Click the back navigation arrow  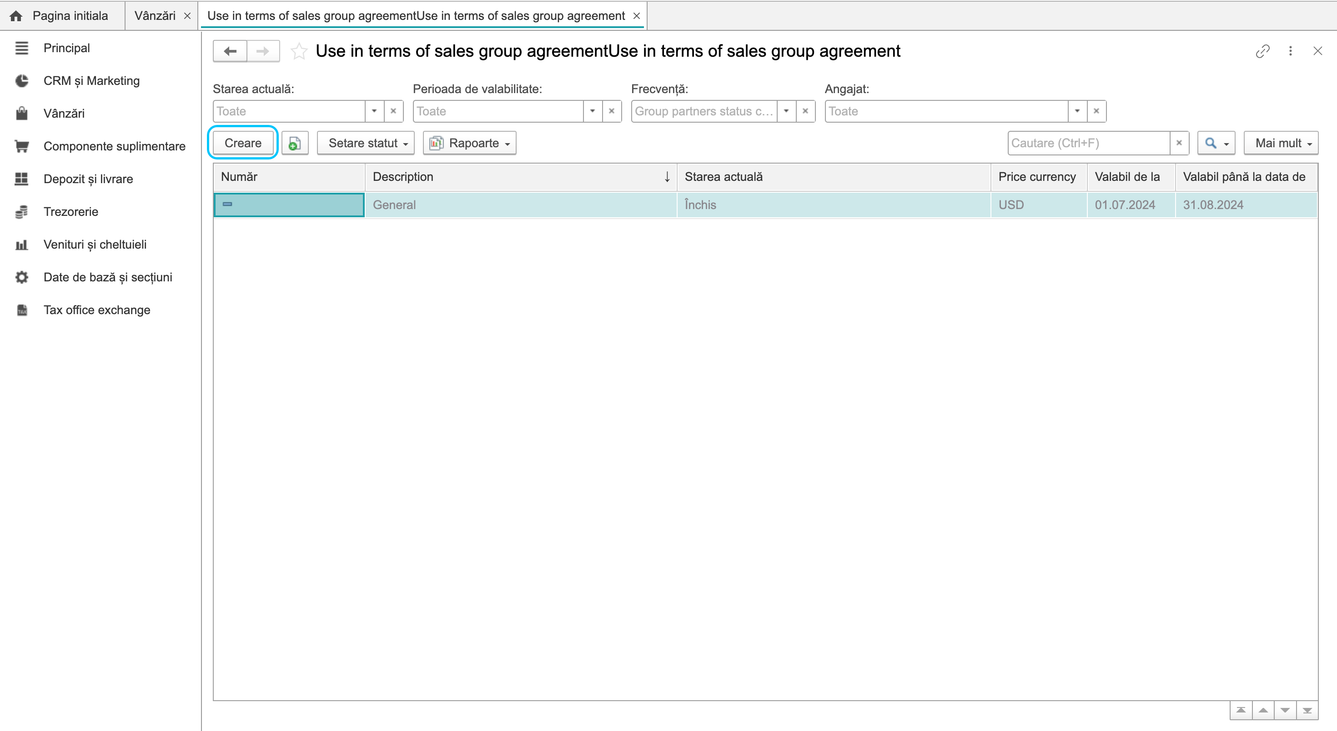click(230, 51)
